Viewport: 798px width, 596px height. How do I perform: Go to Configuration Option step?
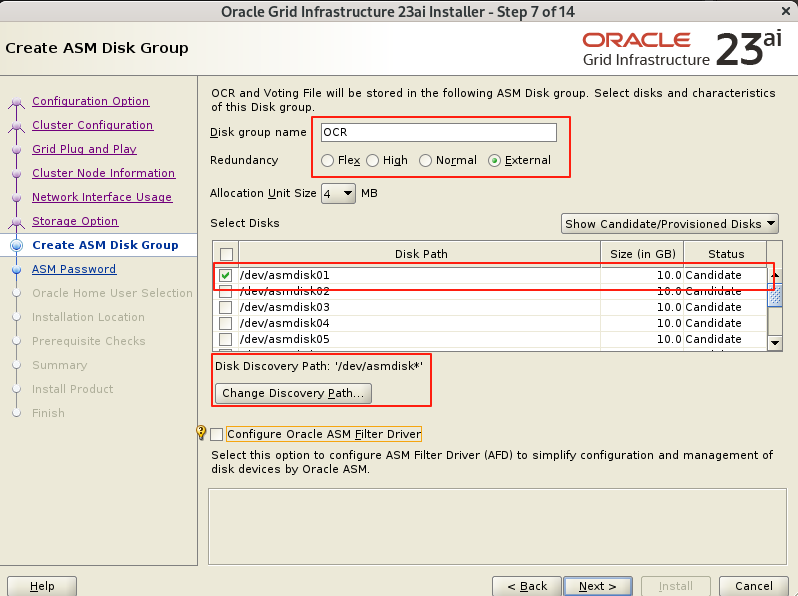91,101
